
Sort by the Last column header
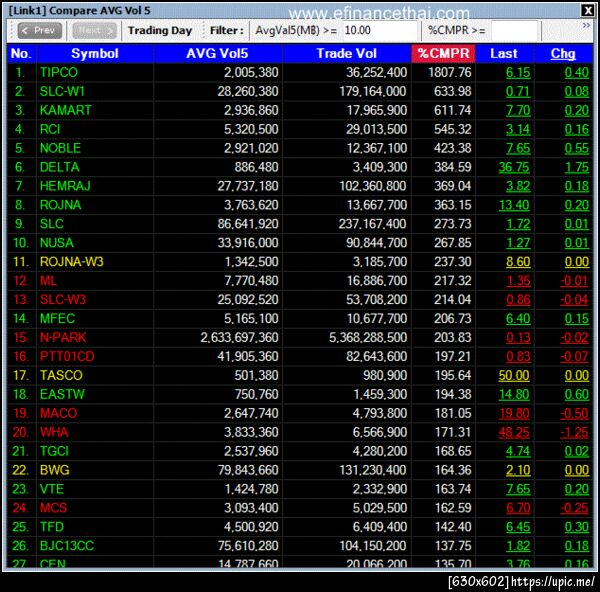click(504, 54)
